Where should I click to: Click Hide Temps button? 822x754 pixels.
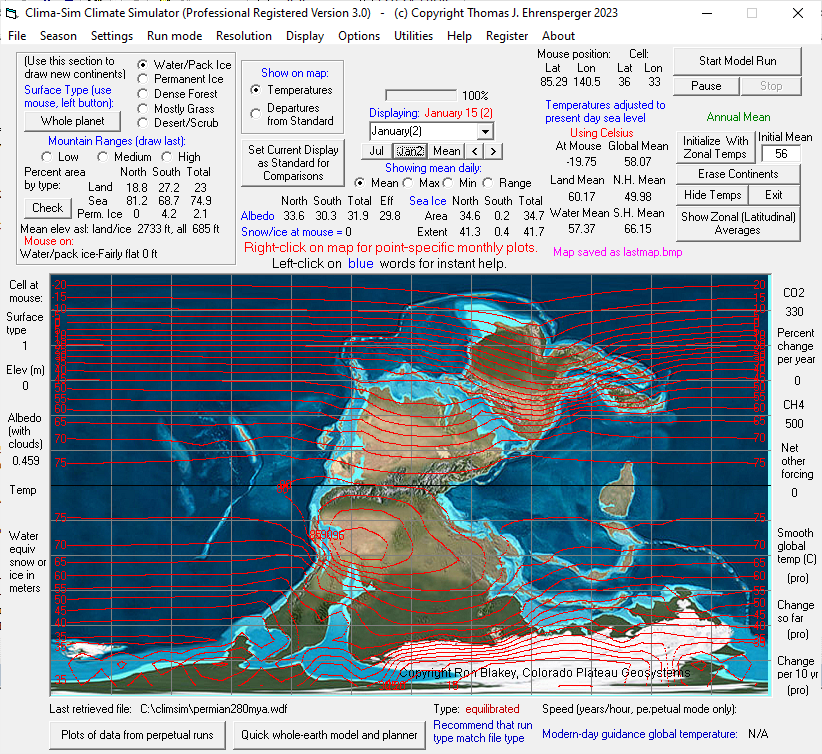(x=712, y=195)
